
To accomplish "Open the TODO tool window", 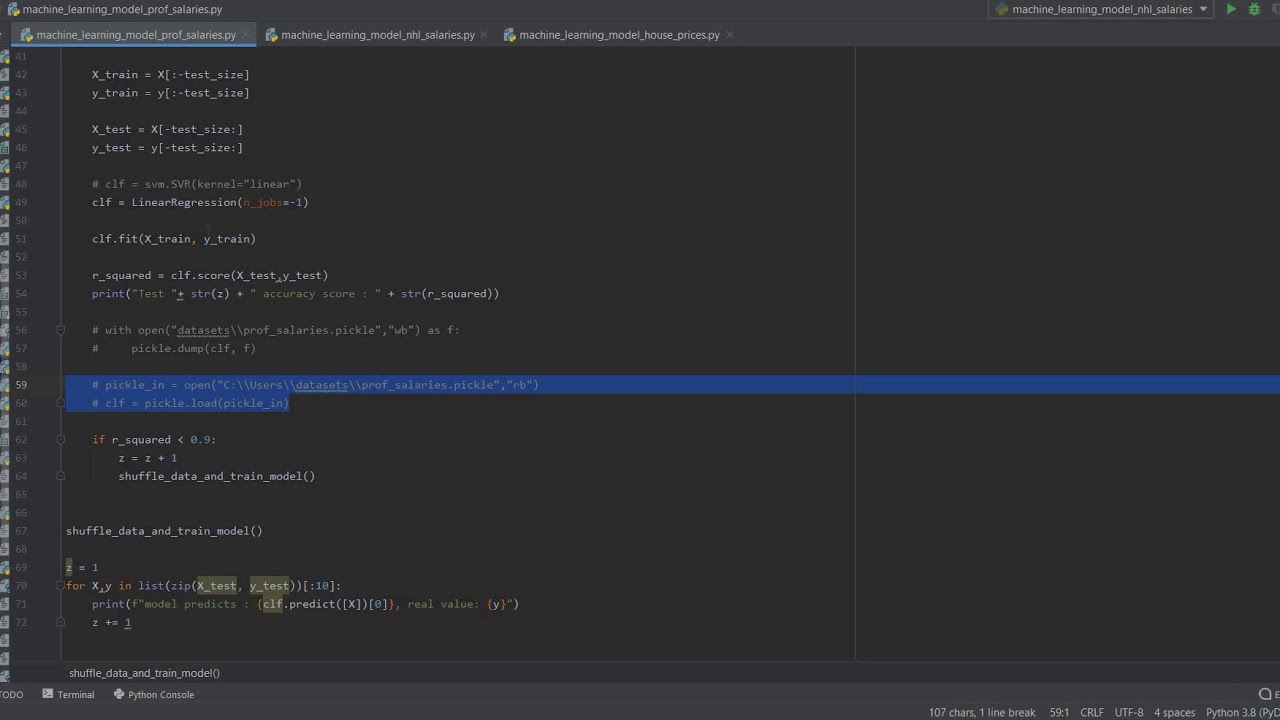I will click(x=10, y=694).
